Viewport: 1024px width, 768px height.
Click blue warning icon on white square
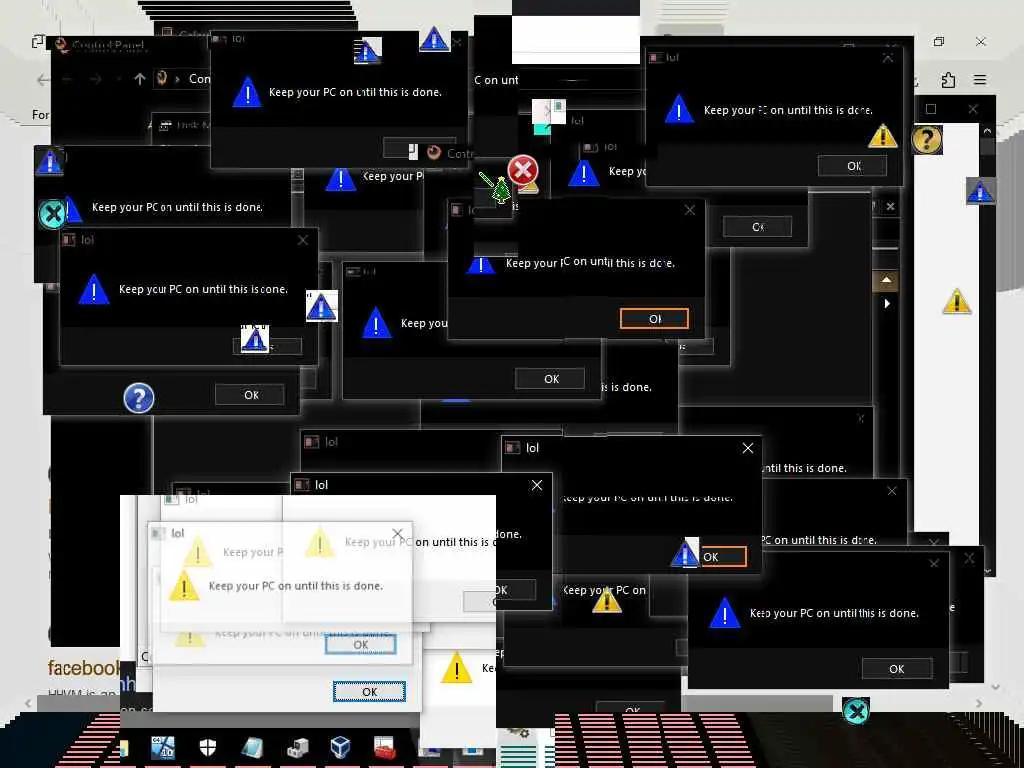coord(321,306)
